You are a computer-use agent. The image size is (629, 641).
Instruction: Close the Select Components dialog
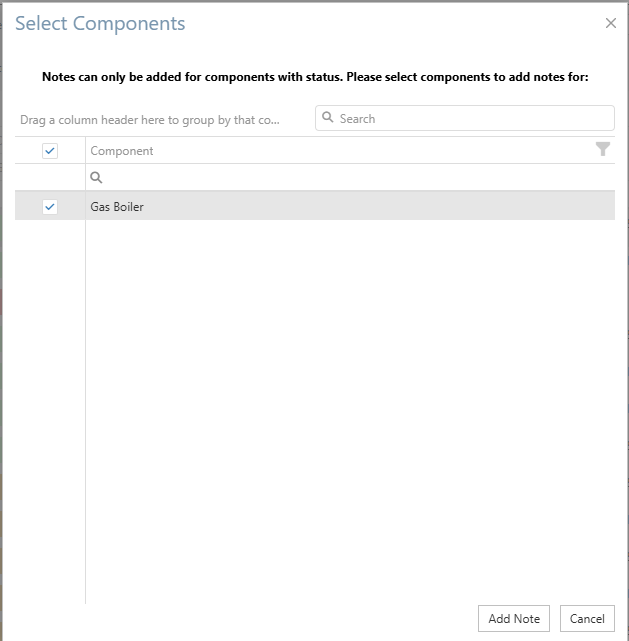pos(611,23)
